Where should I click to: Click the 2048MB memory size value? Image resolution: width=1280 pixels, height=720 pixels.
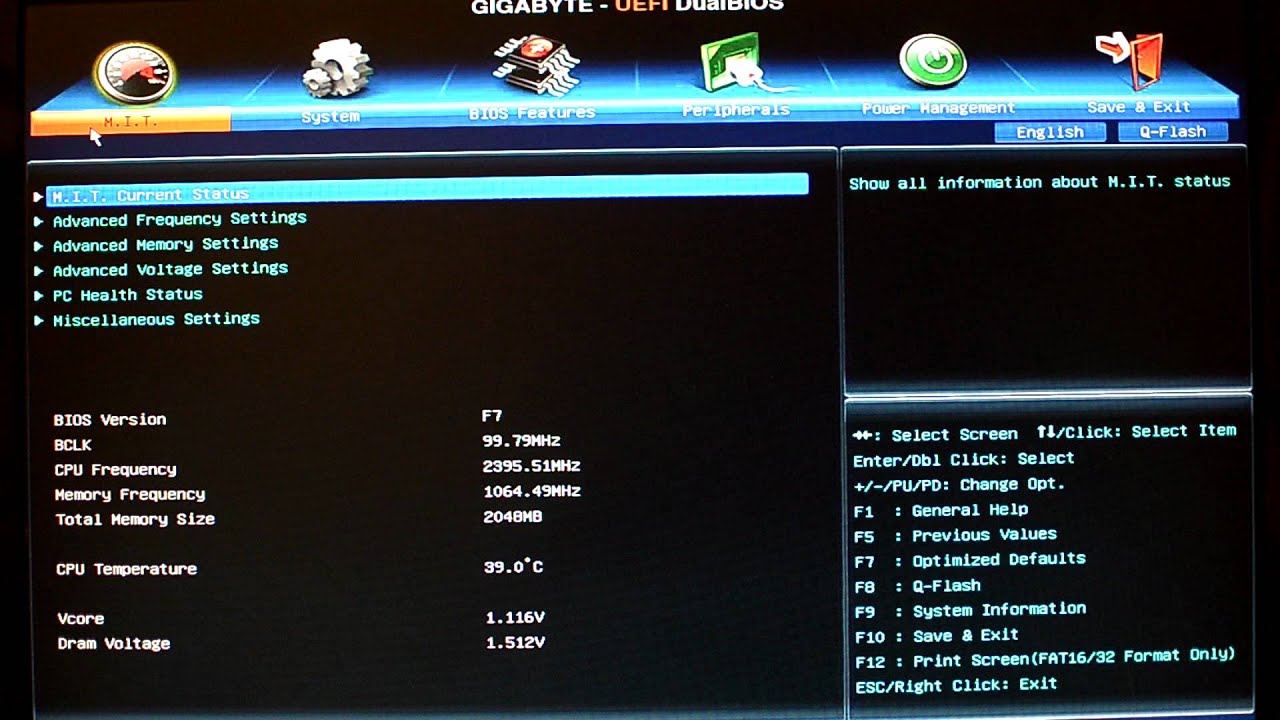pyautogui.click(x=513, y=517)
